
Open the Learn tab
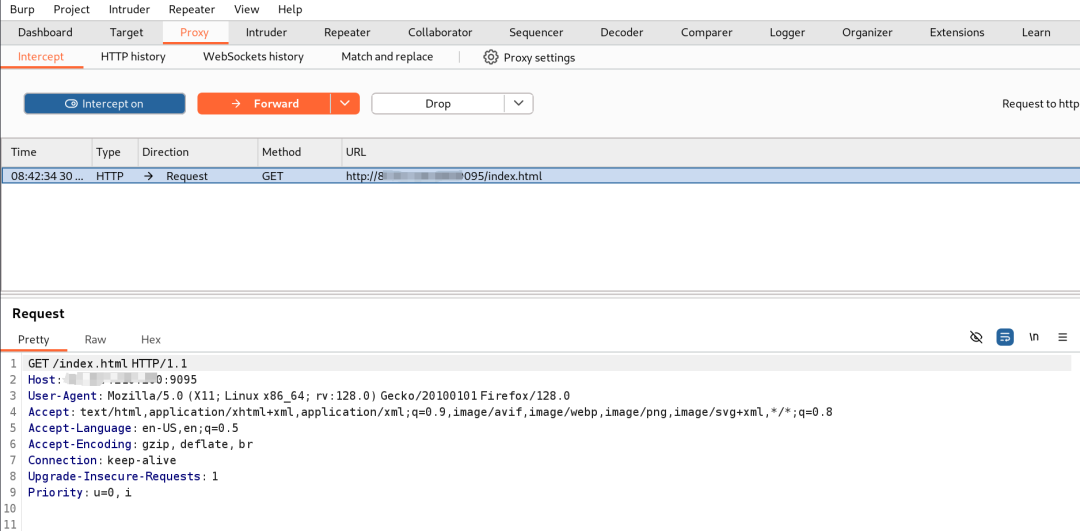click(x=1036, y=32)
